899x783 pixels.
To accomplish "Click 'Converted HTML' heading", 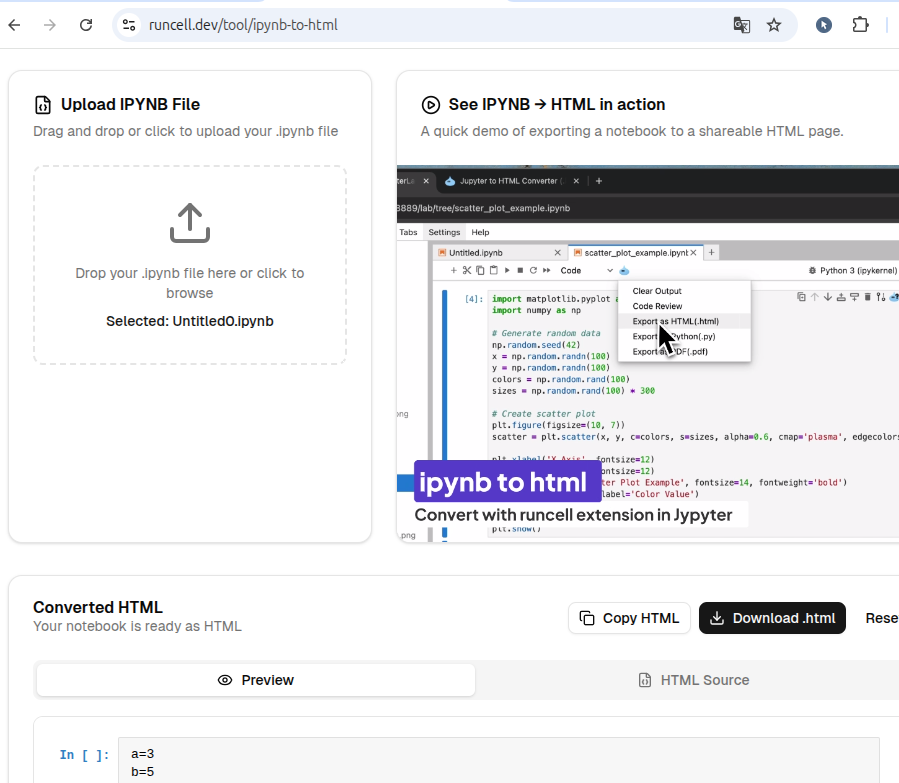I will click(x=98, y=608).
